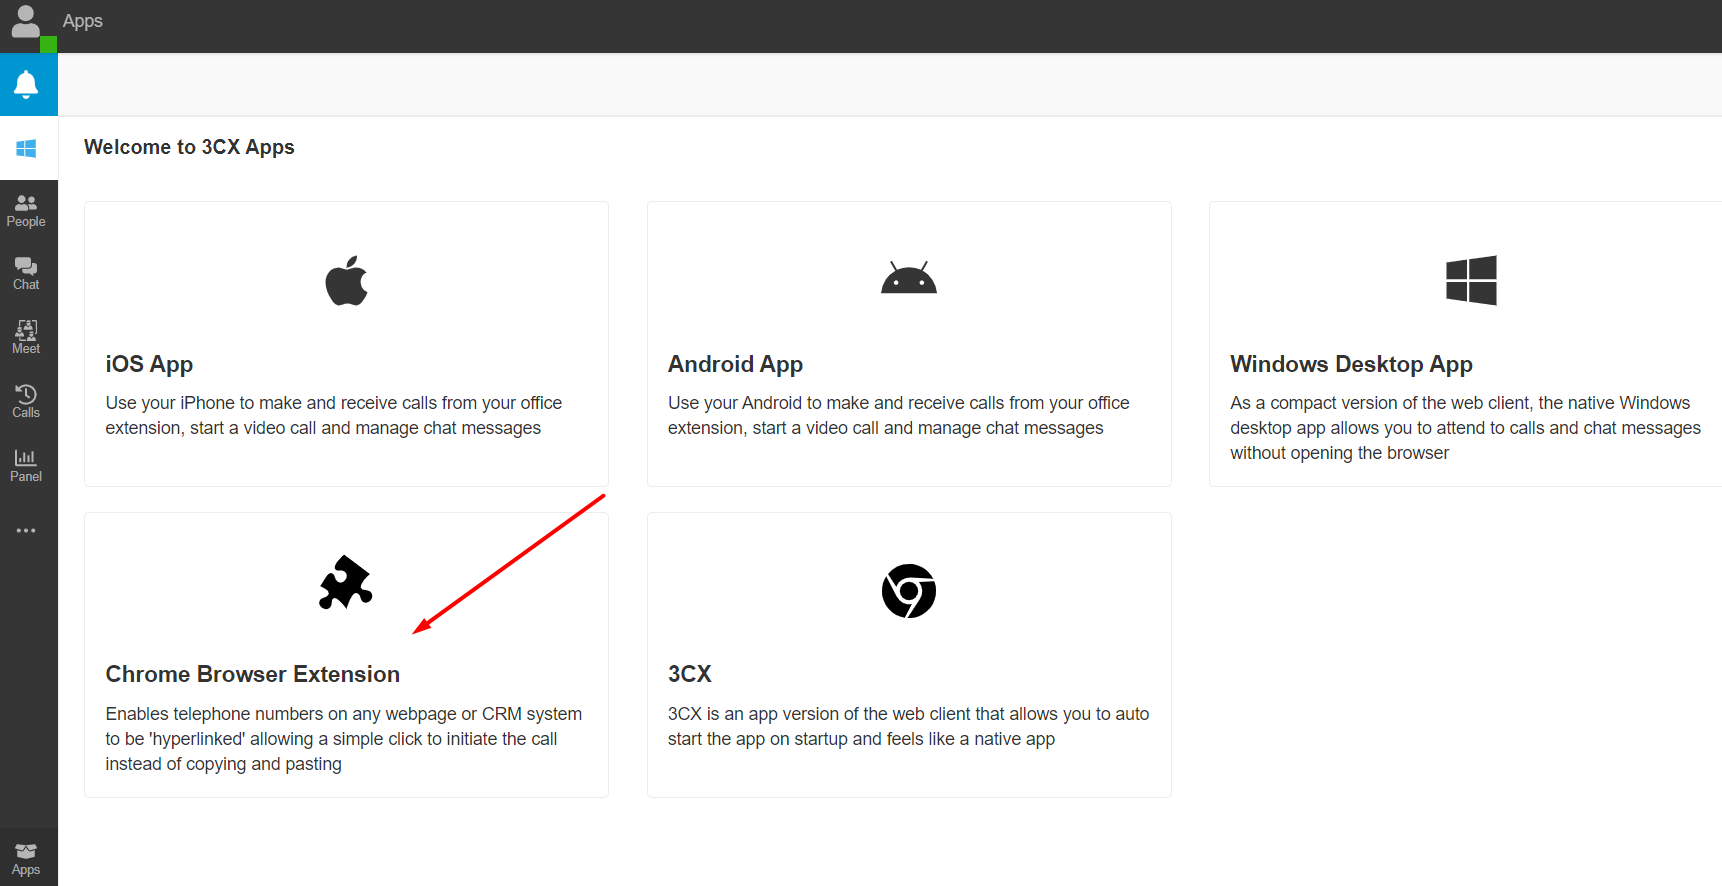Click the Apple logo icon
Image resolution: width=1722 pixels, height=886 pixels.
[x=347, y=281]
